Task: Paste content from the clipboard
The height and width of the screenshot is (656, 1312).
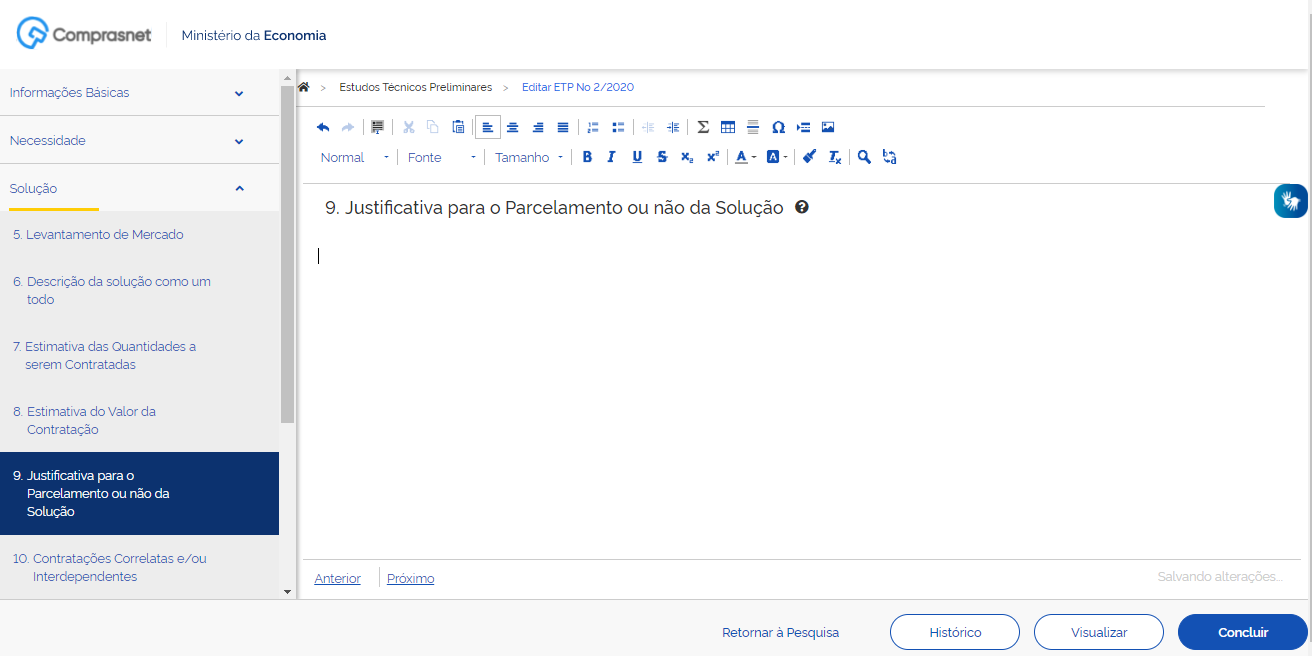Action: click(458, 127)
